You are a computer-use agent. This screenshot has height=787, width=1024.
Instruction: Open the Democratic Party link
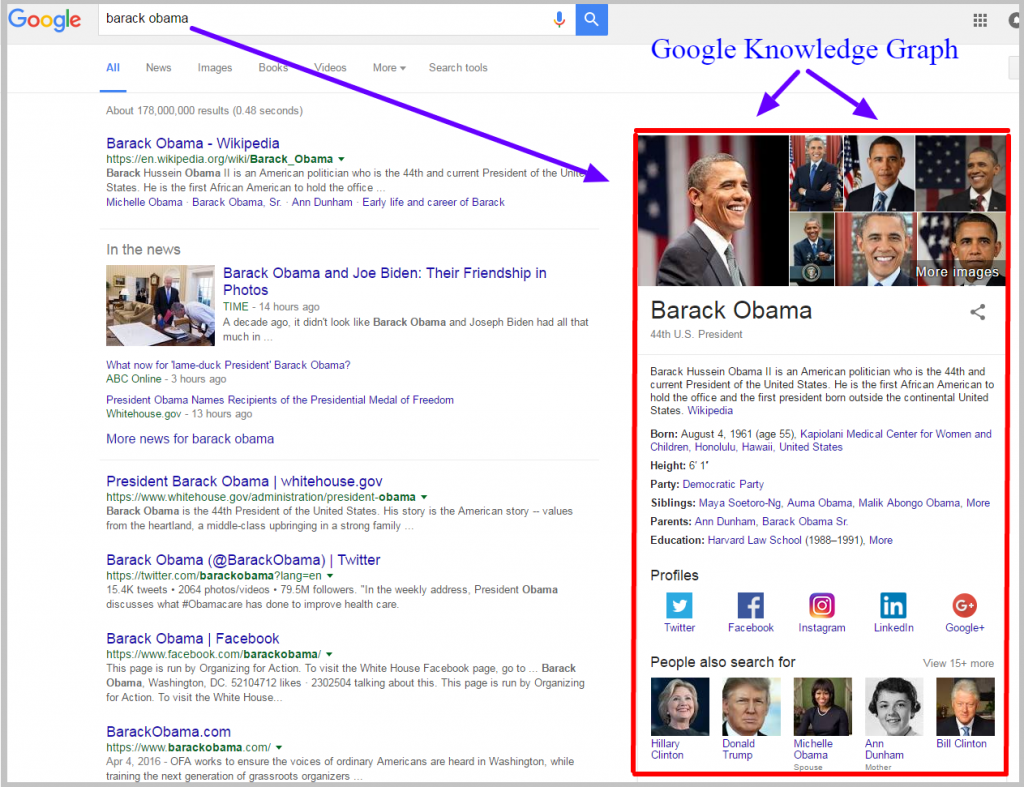coord(723,485)
